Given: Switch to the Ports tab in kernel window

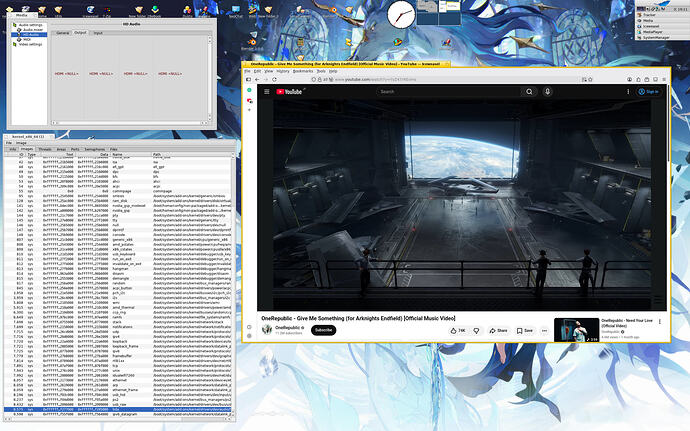Looking at the screenshot, I should click(75, 149).
